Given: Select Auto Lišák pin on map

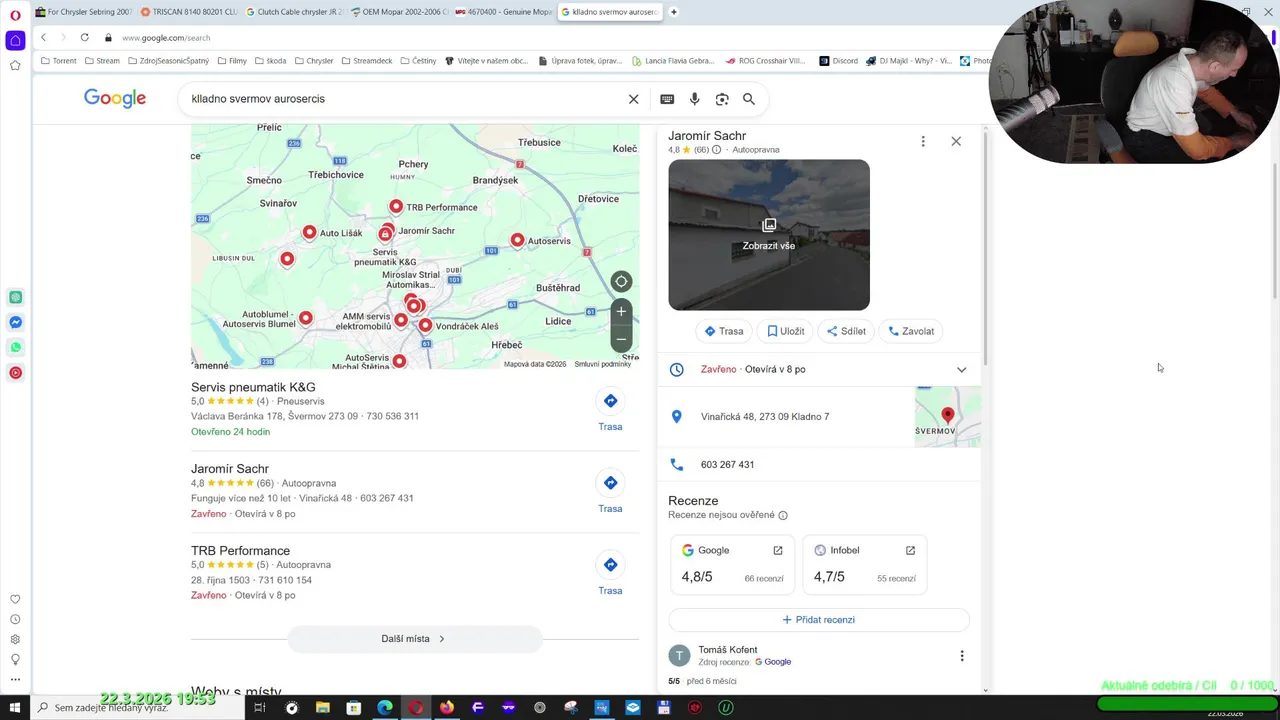Looking at the screenshot, I should [x=309, y=232].
